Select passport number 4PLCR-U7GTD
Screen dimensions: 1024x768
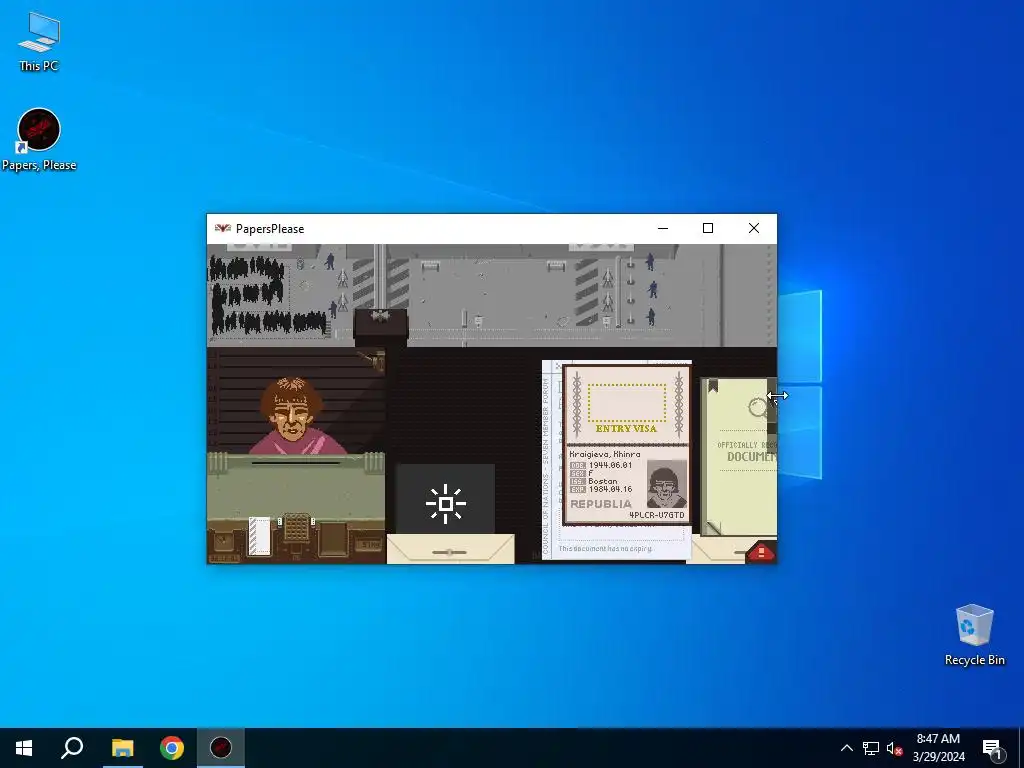[x=656, y=515]
